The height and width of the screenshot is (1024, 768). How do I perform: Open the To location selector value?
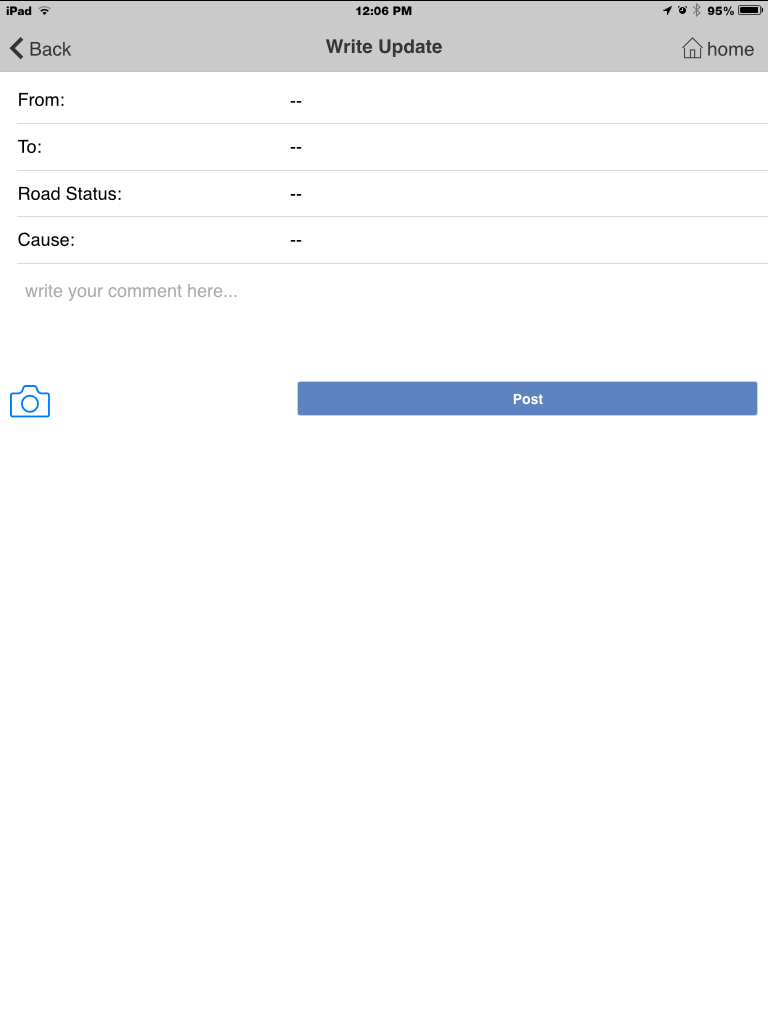[x=296, y=148]
